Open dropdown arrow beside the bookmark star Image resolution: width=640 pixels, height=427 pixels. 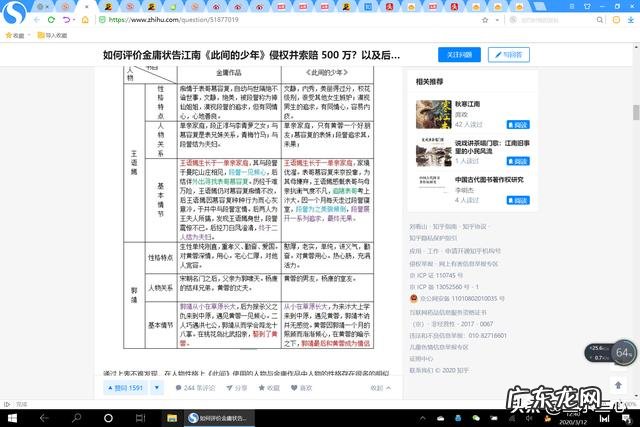(x=497, y=20)
